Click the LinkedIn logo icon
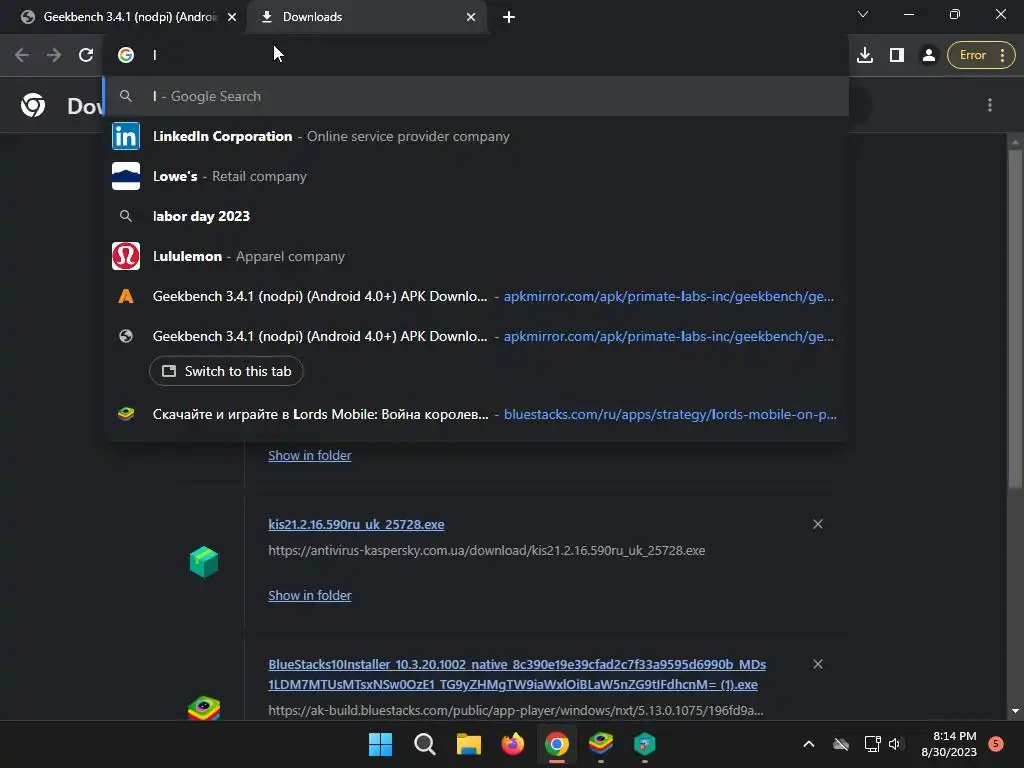Viewport: 1024px width, 768px height. coord(126,136)
